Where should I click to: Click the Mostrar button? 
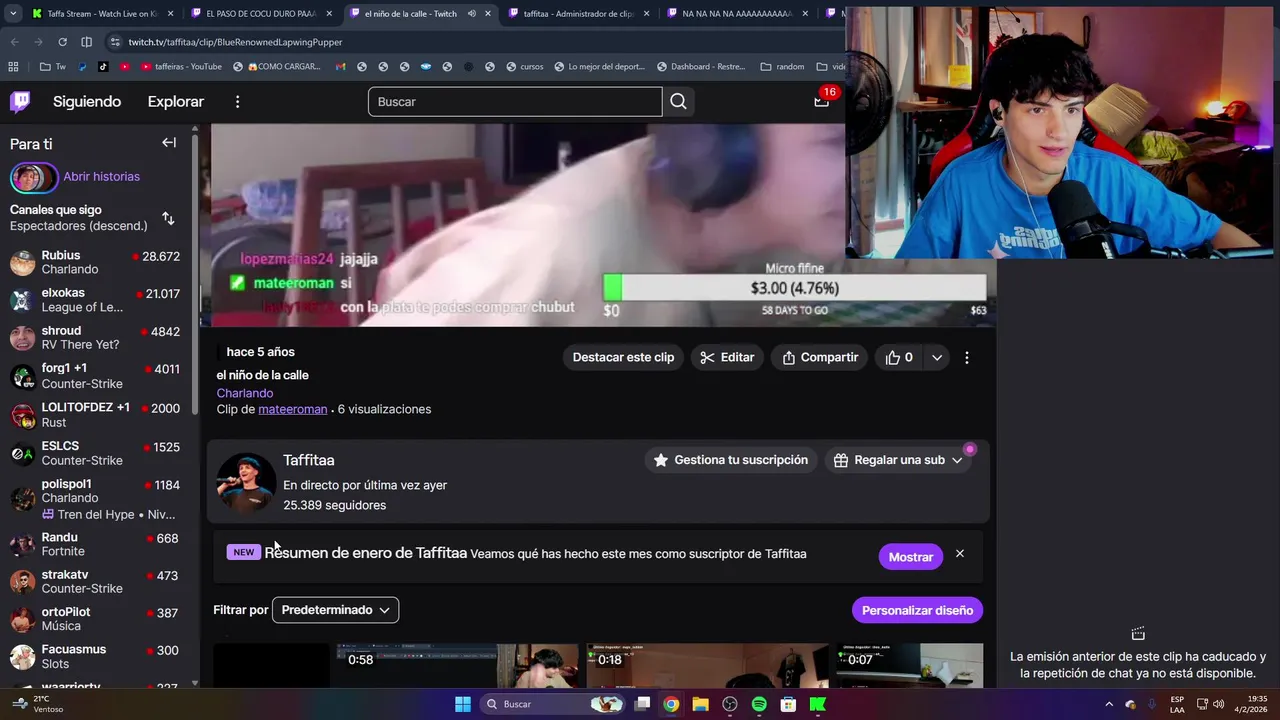[x=910, y=556]
